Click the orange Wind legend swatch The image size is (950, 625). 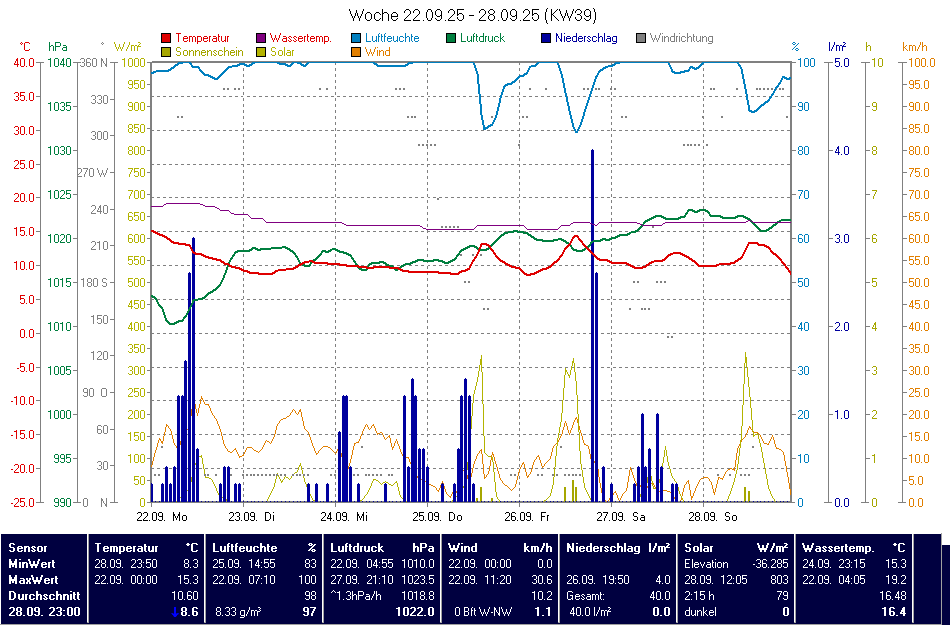357,51
